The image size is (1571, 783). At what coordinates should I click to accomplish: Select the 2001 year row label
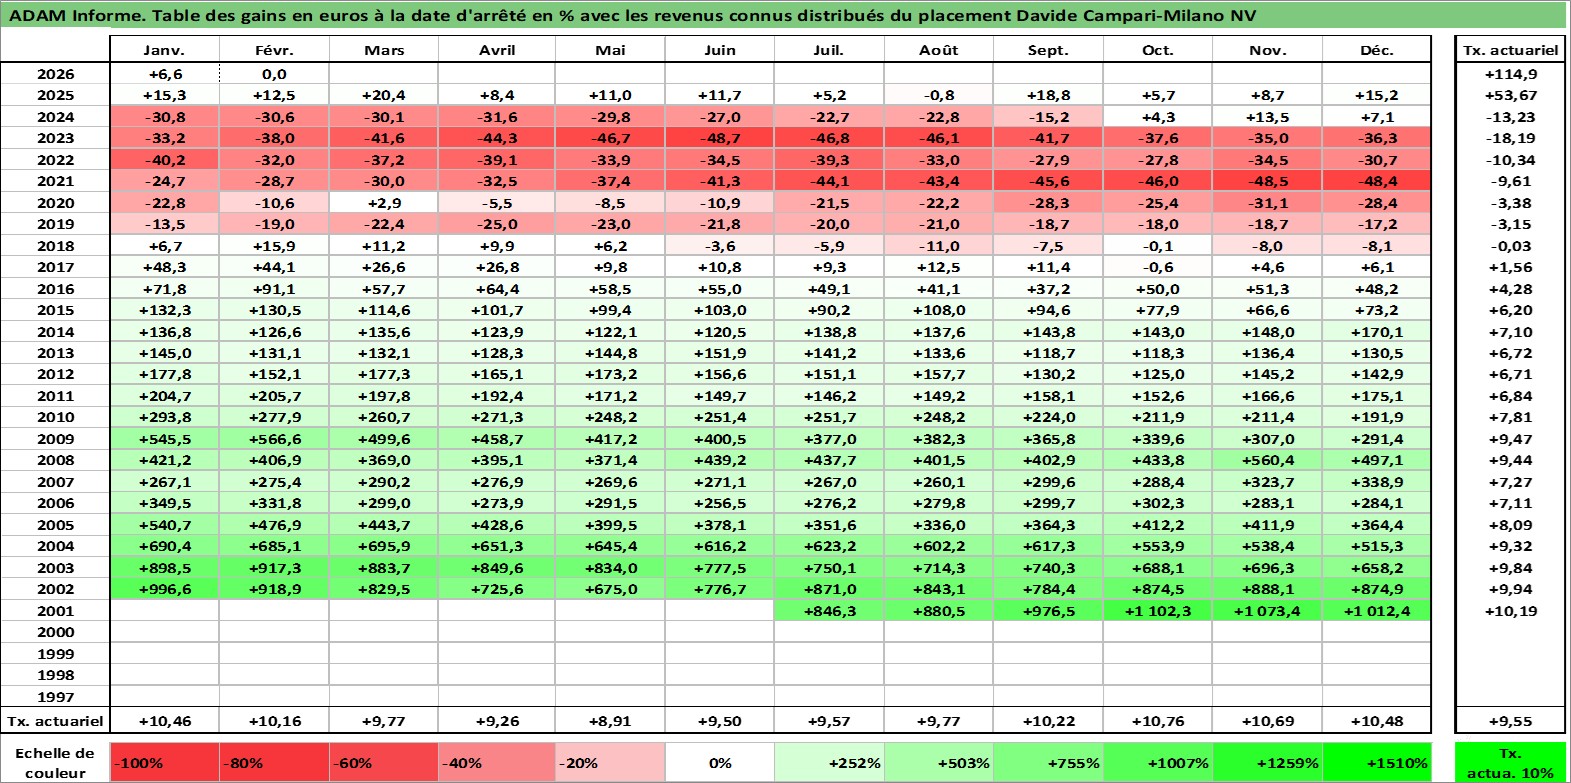[x=55, y=611]
